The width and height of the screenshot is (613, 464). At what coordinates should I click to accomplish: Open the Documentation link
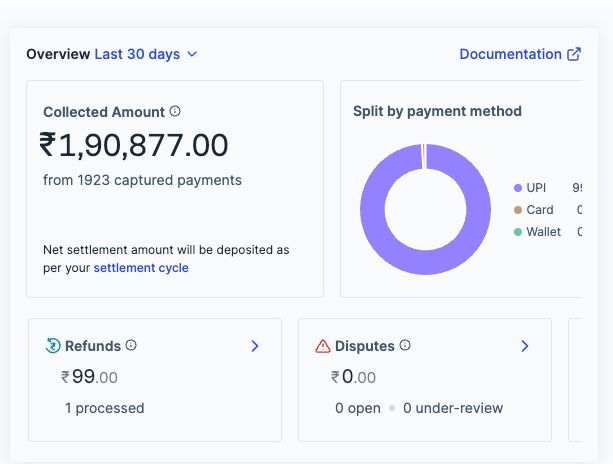pos(510,54)
